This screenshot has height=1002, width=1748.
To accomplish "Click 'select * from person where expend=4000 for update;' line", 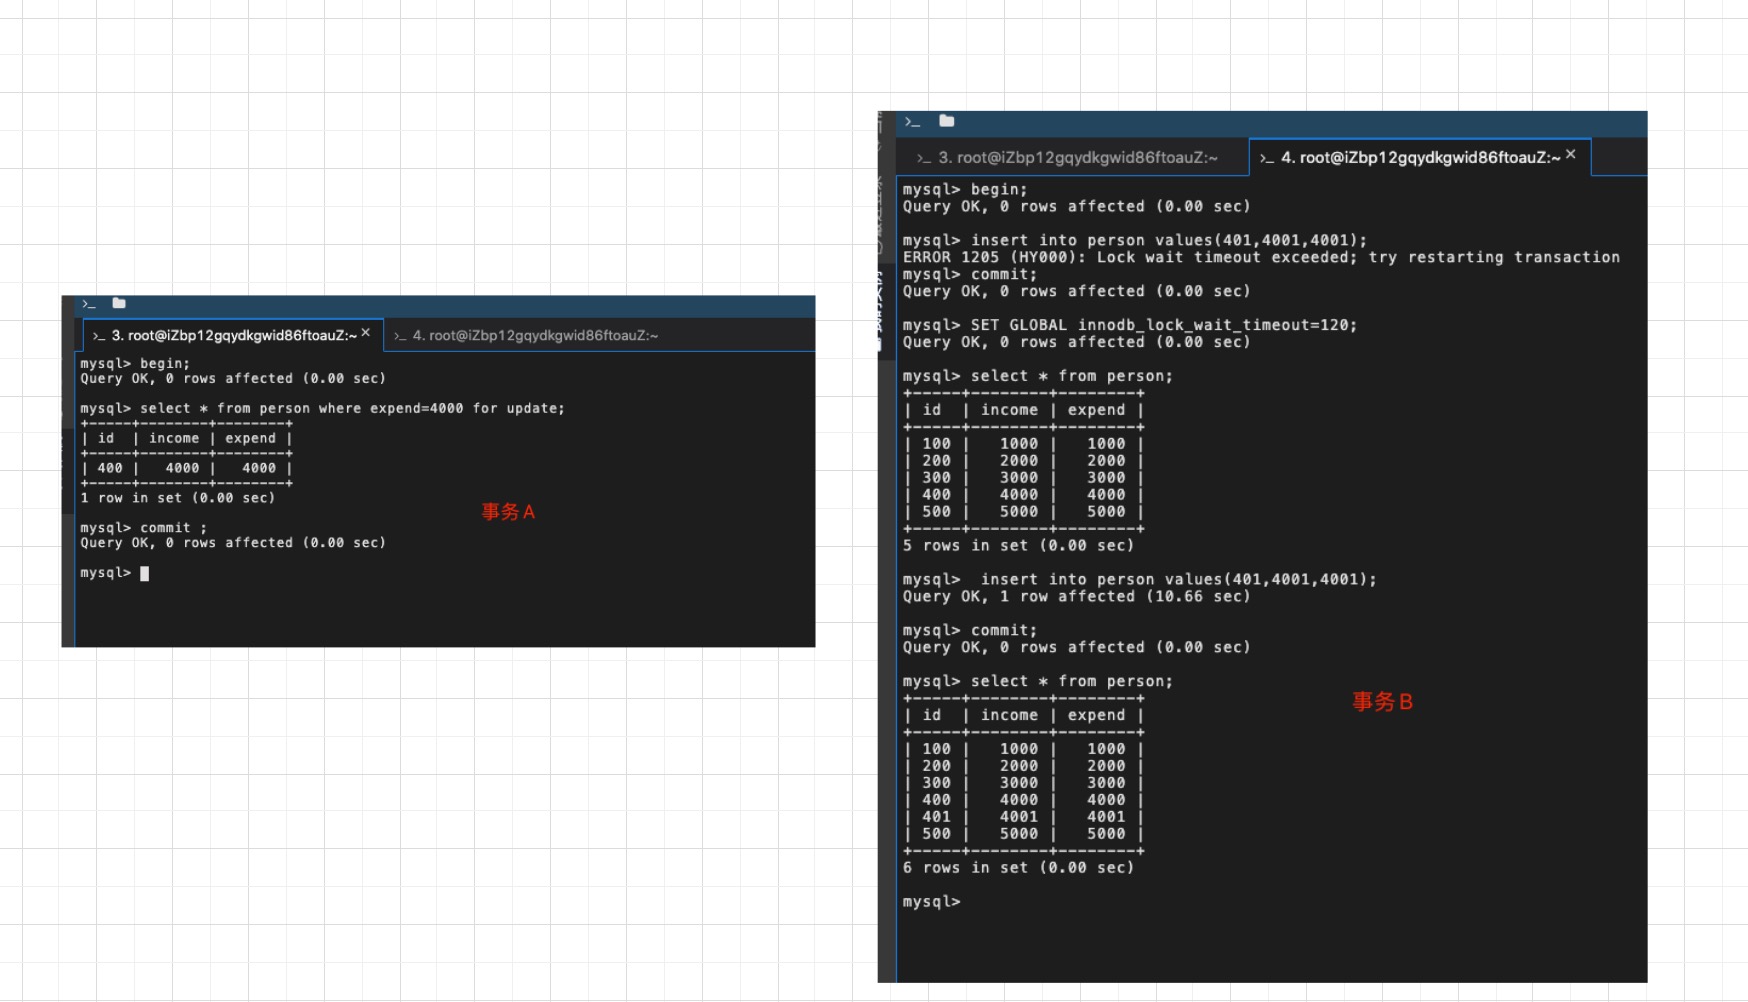I will [322, 408].
